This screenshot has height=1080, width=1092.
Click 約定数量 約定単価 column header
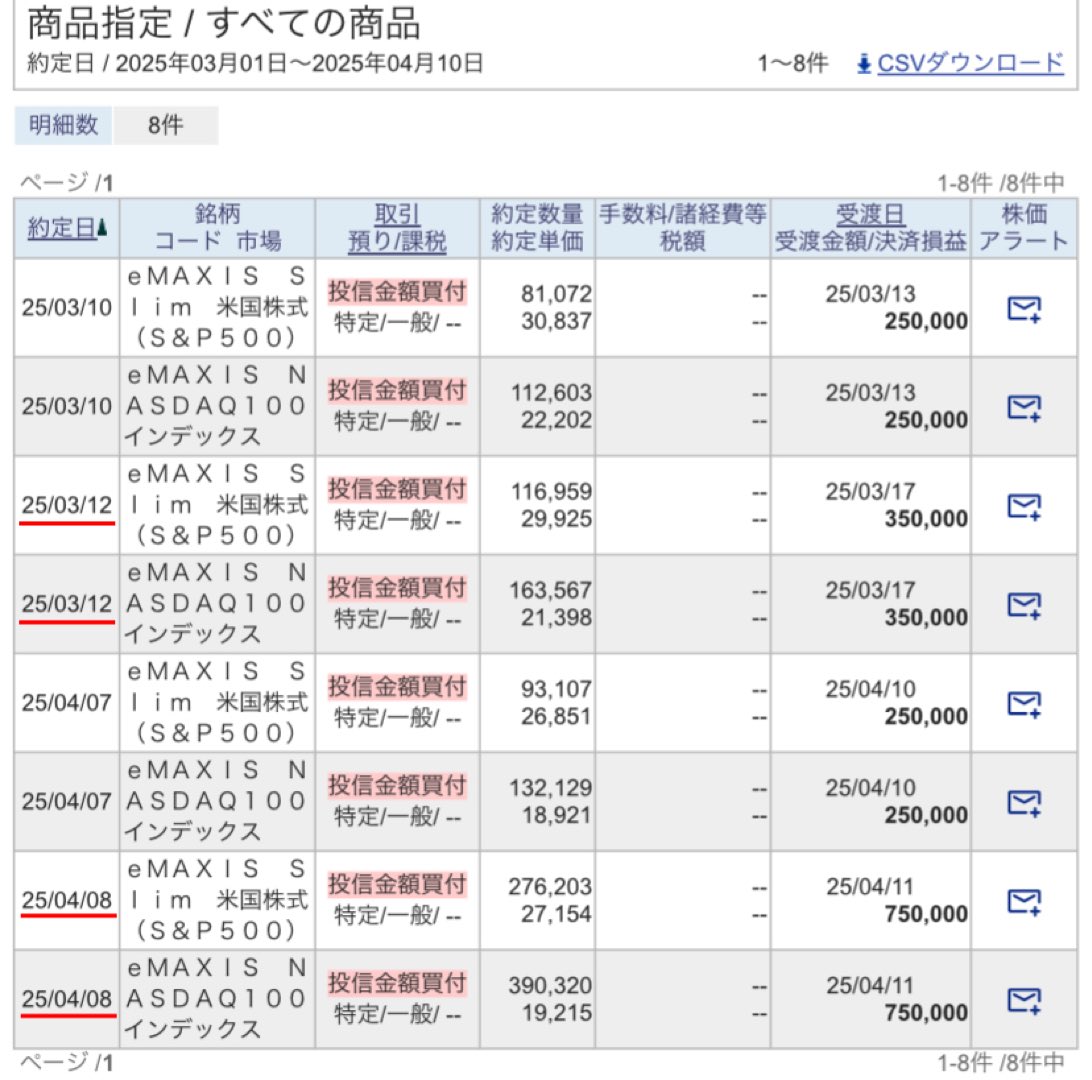click(537, 228)
